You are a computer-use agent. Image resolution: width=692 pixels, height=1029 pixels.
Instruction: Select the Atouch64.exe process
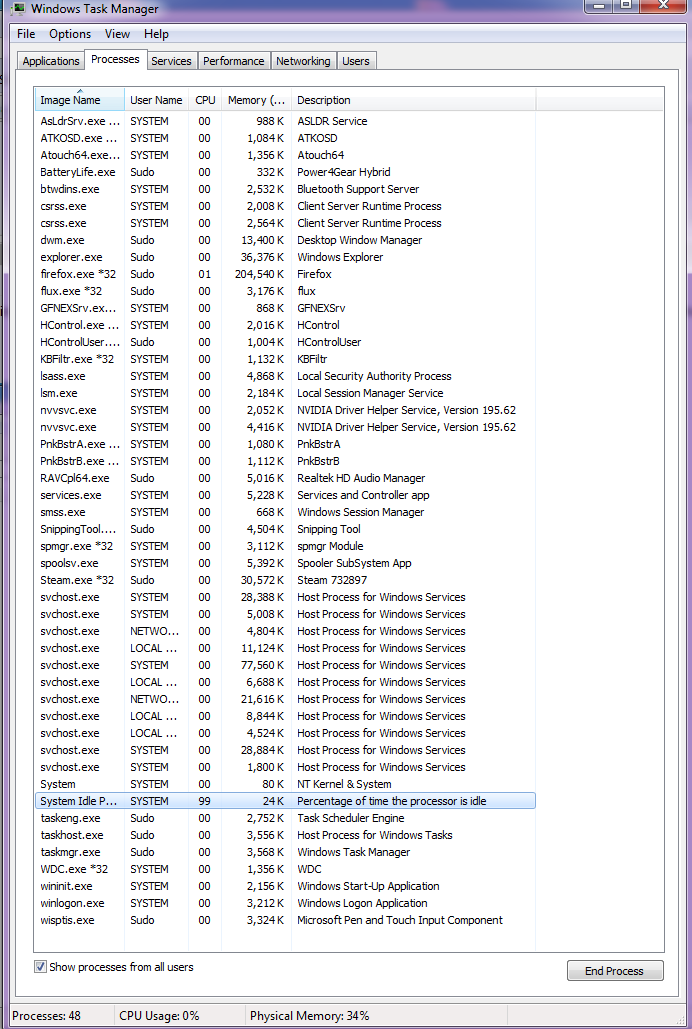[285, 155]
